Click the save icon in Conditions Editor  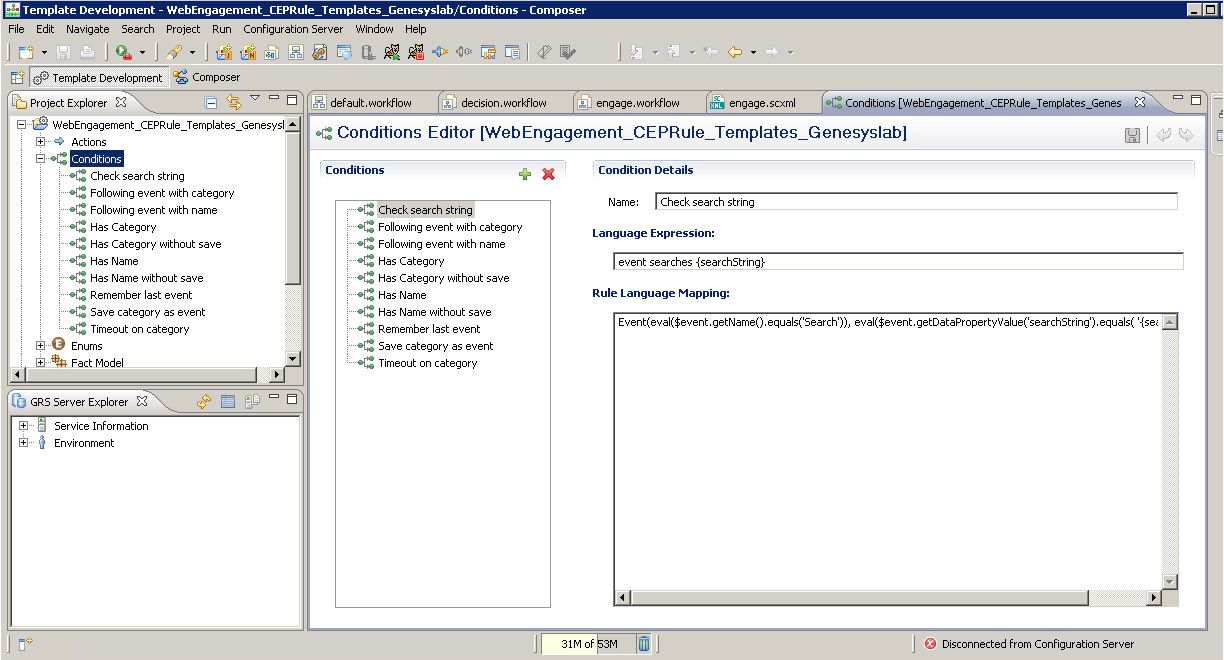pyautogui.click(x=1133, y=135)
